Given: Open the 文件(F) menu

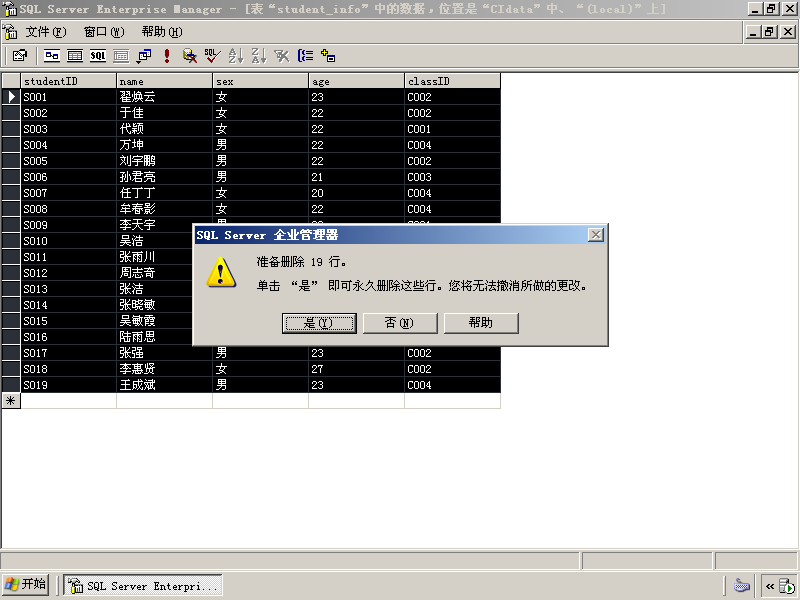Looking at the screenshot, I should 46,32.
